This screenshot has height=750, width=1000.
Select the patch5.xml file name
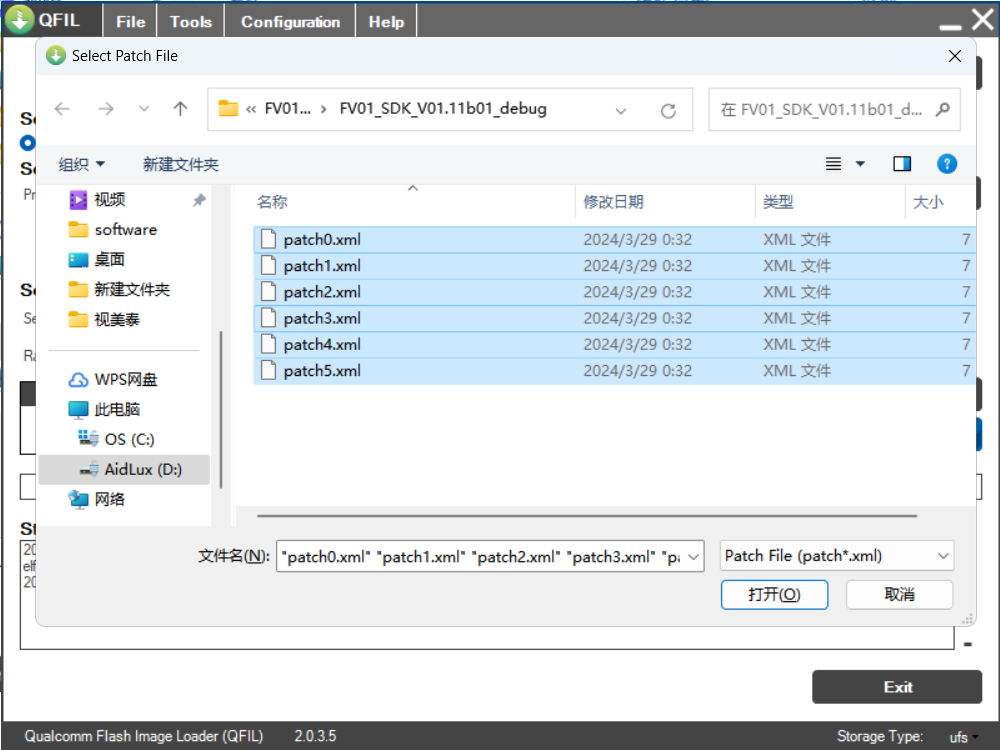(322, 371)
